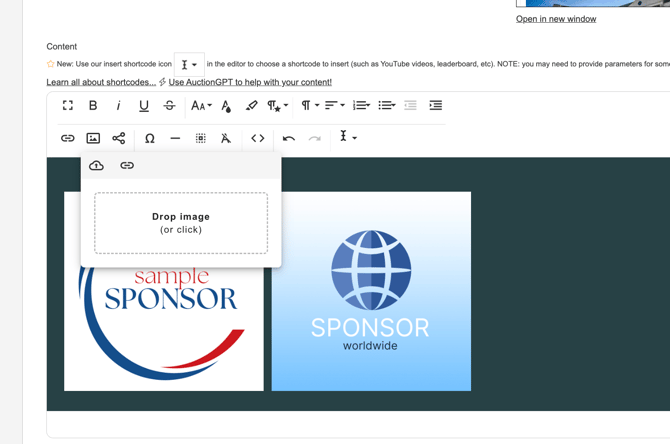
Task: Increase indent of the paragraph
Action: pos(436,105)
